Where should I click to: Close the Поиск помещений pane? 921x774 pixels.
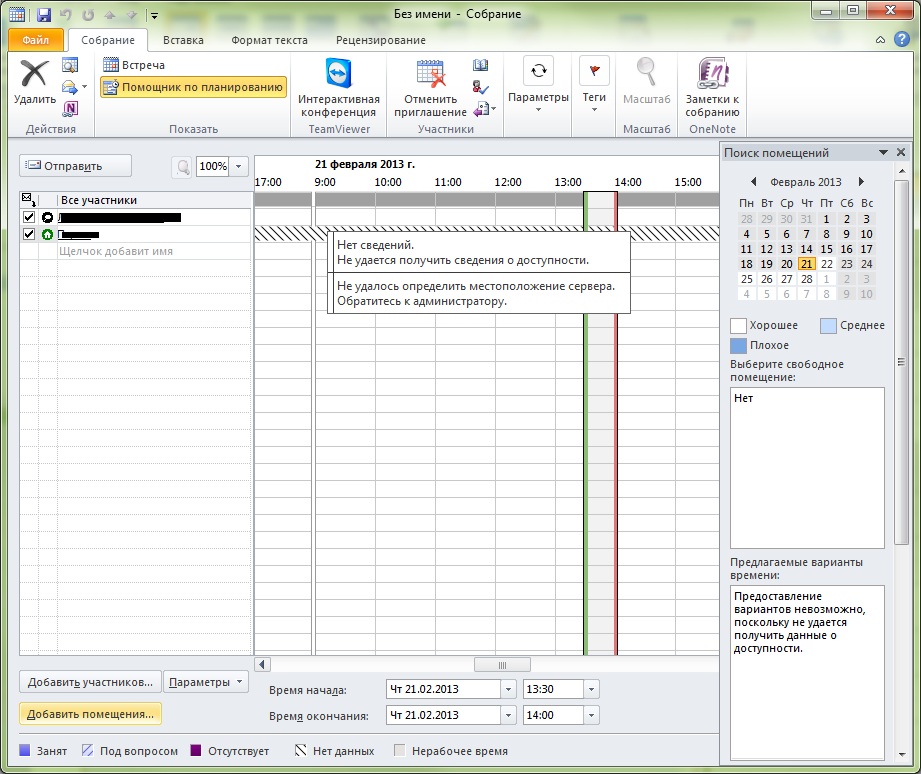tap(901, 152)
